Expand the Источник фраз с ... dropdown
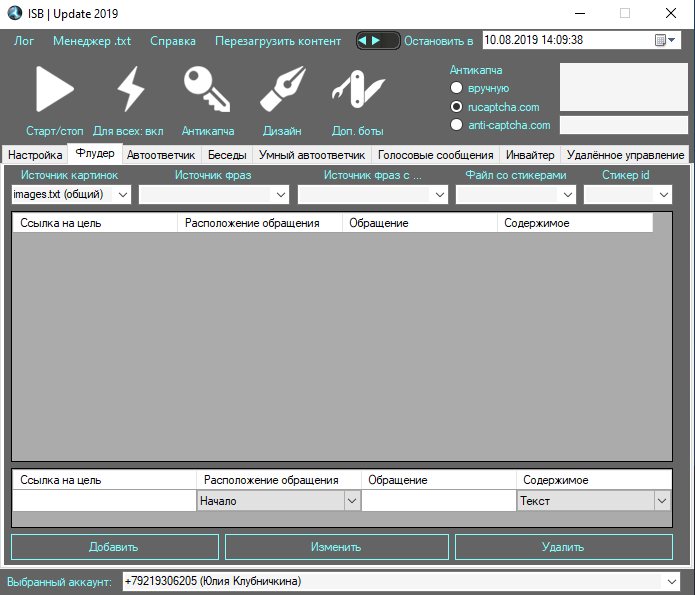This screenshot has width=695, height=595. 439,194
